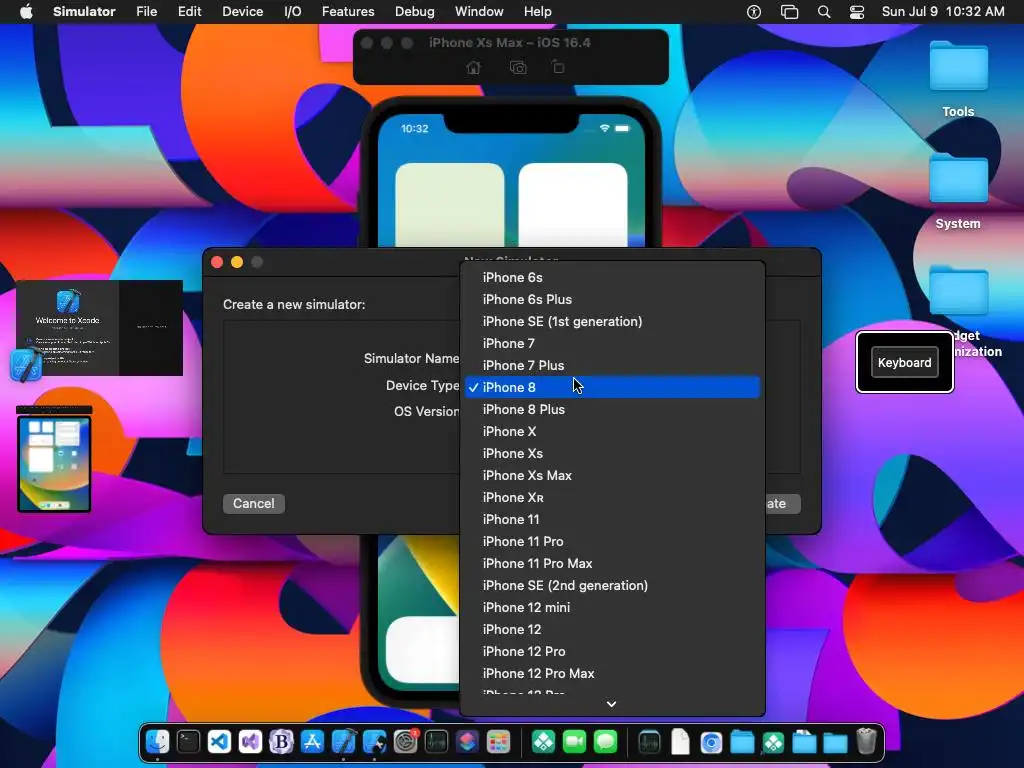This screenshot has width=1024, height=768.
Task: Select iPhone 6s Plus
Action: 612,299
